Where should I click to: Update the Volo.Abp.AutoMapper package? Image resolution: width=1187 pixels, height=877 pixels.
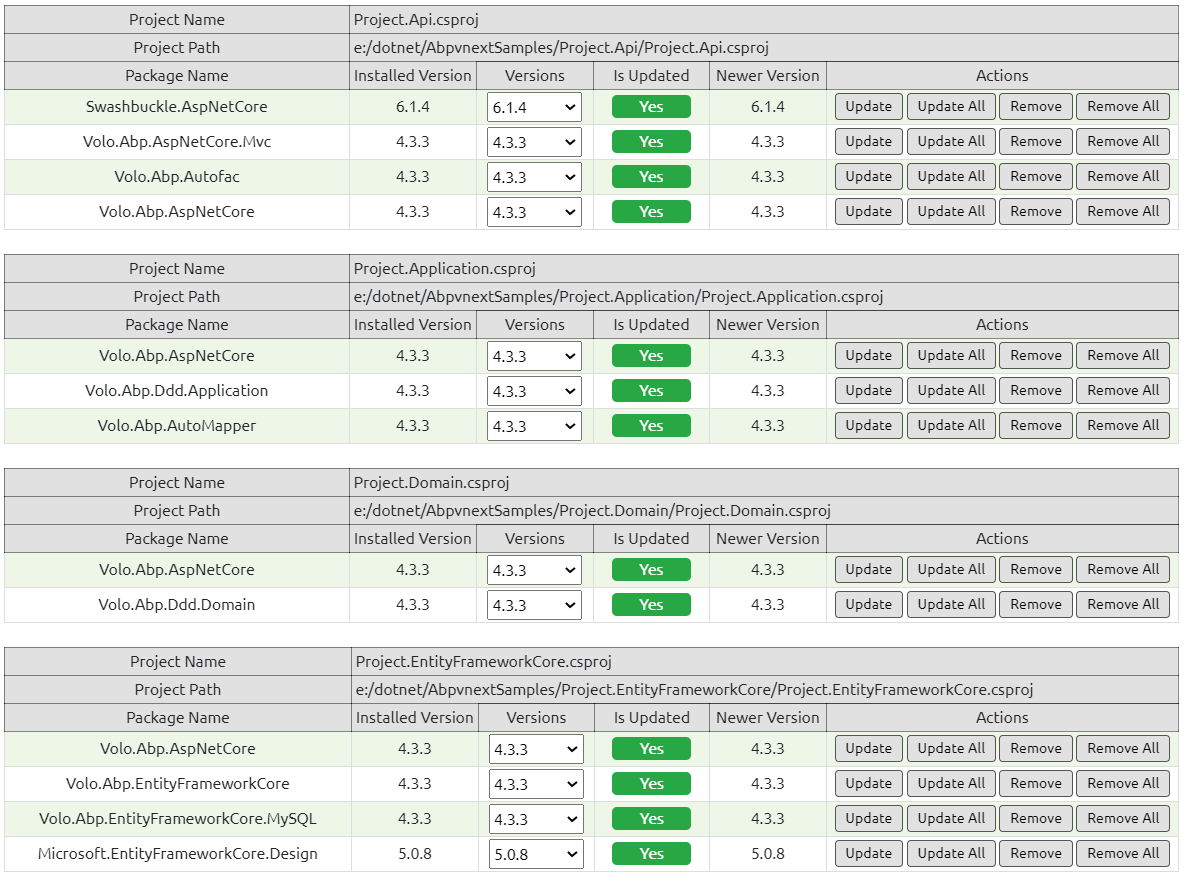coord(868,426)
